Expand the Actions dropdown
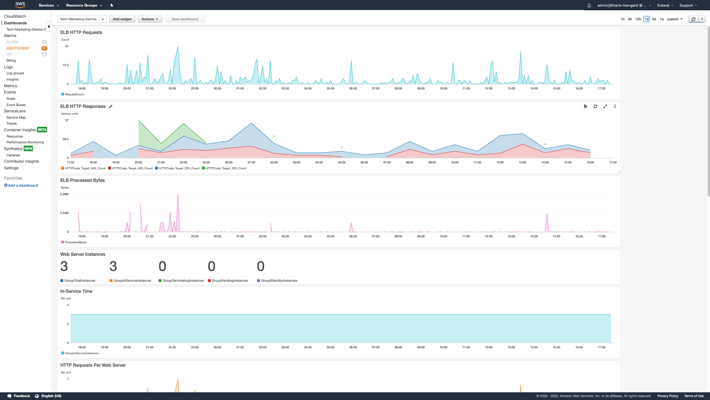 pyautogui.click(x=149, y=19)
